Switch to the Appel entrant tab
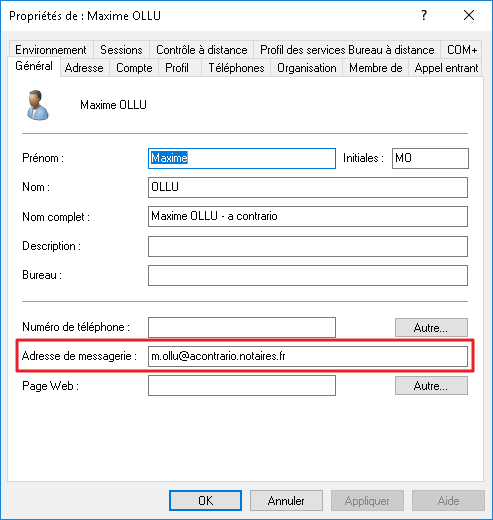 click(x=446, y=68)
